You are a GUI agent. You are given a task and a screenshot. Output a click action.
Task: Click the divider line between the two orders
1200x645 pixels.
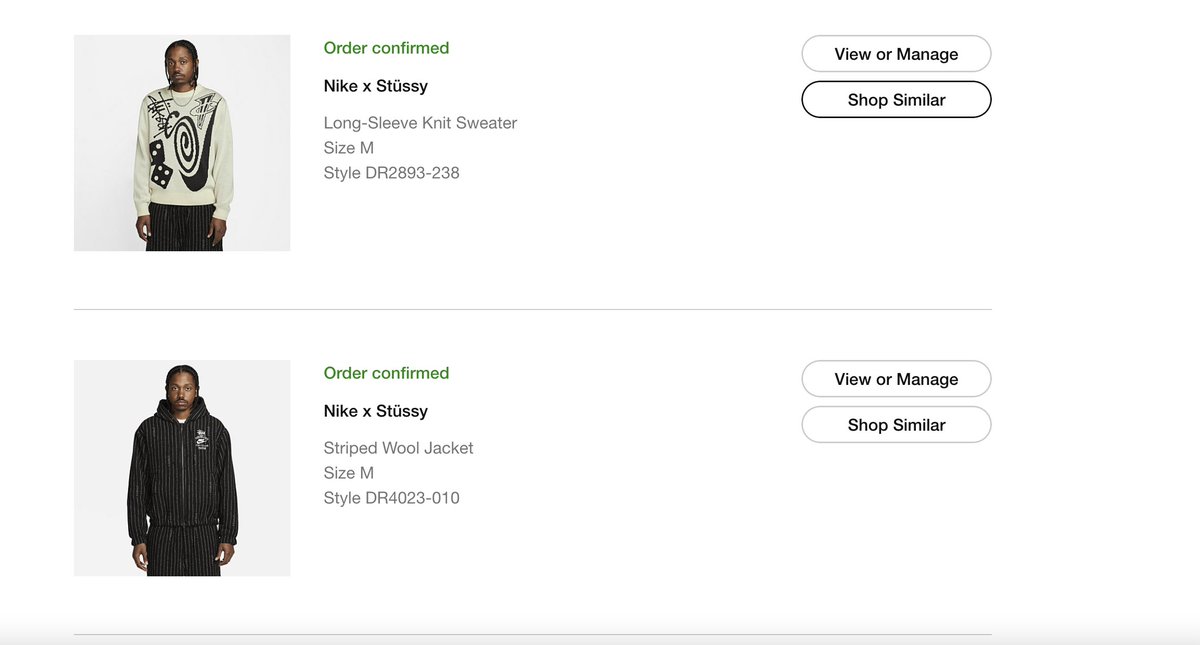tap(532, 310)
